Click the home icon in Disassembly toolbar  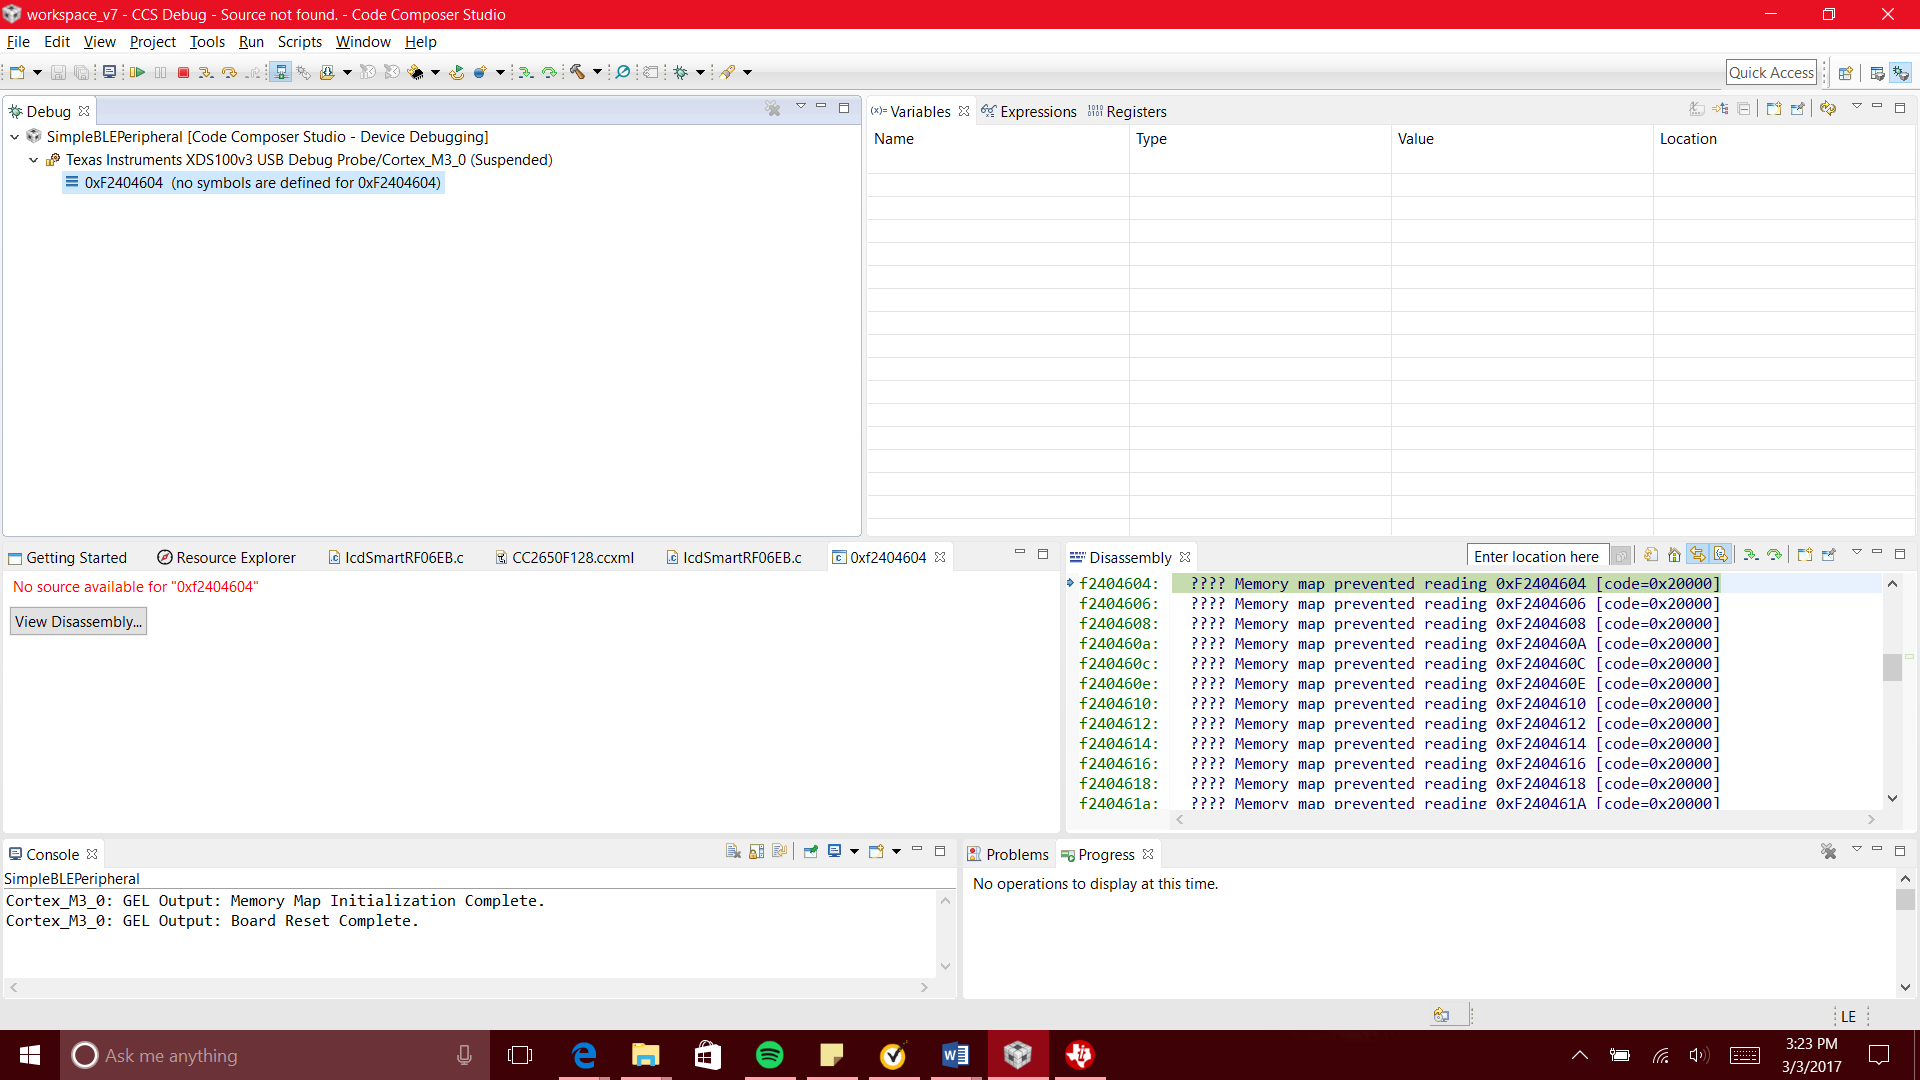[1674, 556]
